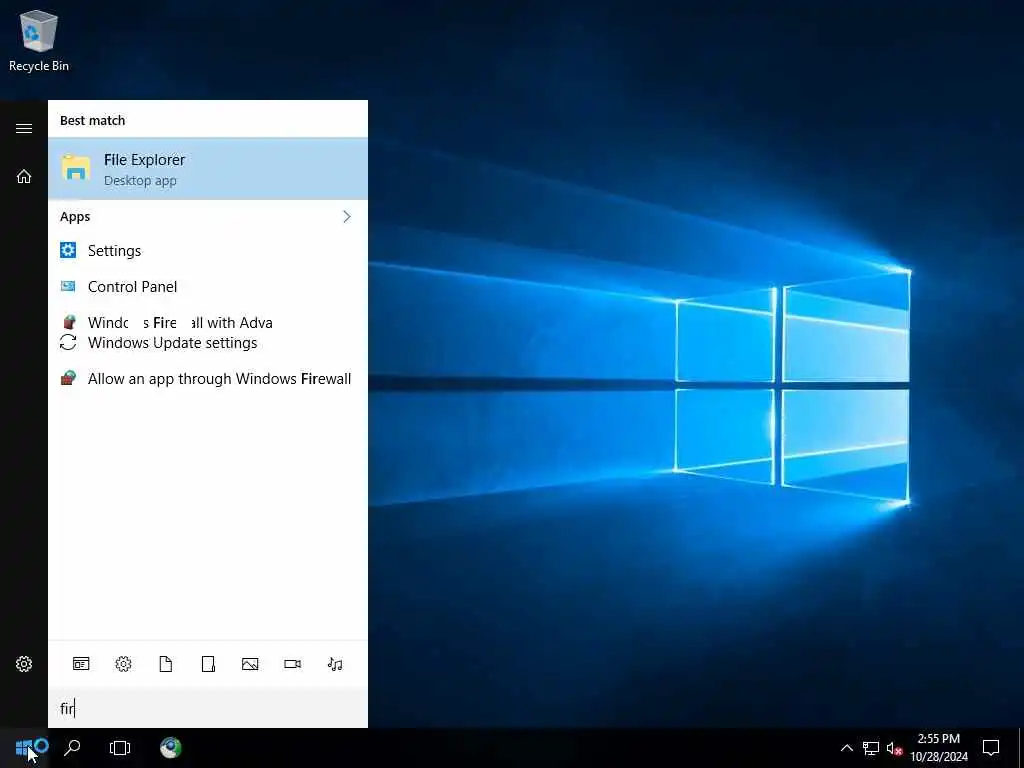Open Windows Update settings result
The image size is (1024, 768).
click(x=208, y=343)
